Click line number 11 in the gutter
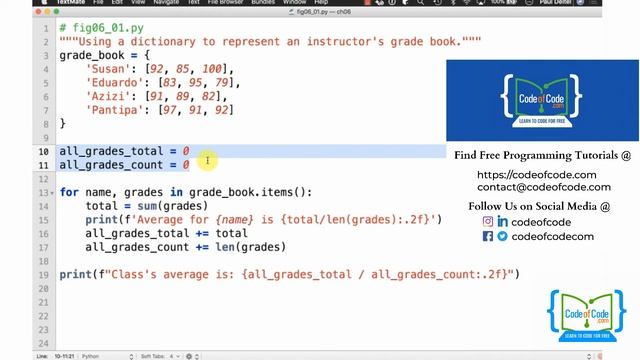 (44, 166)
